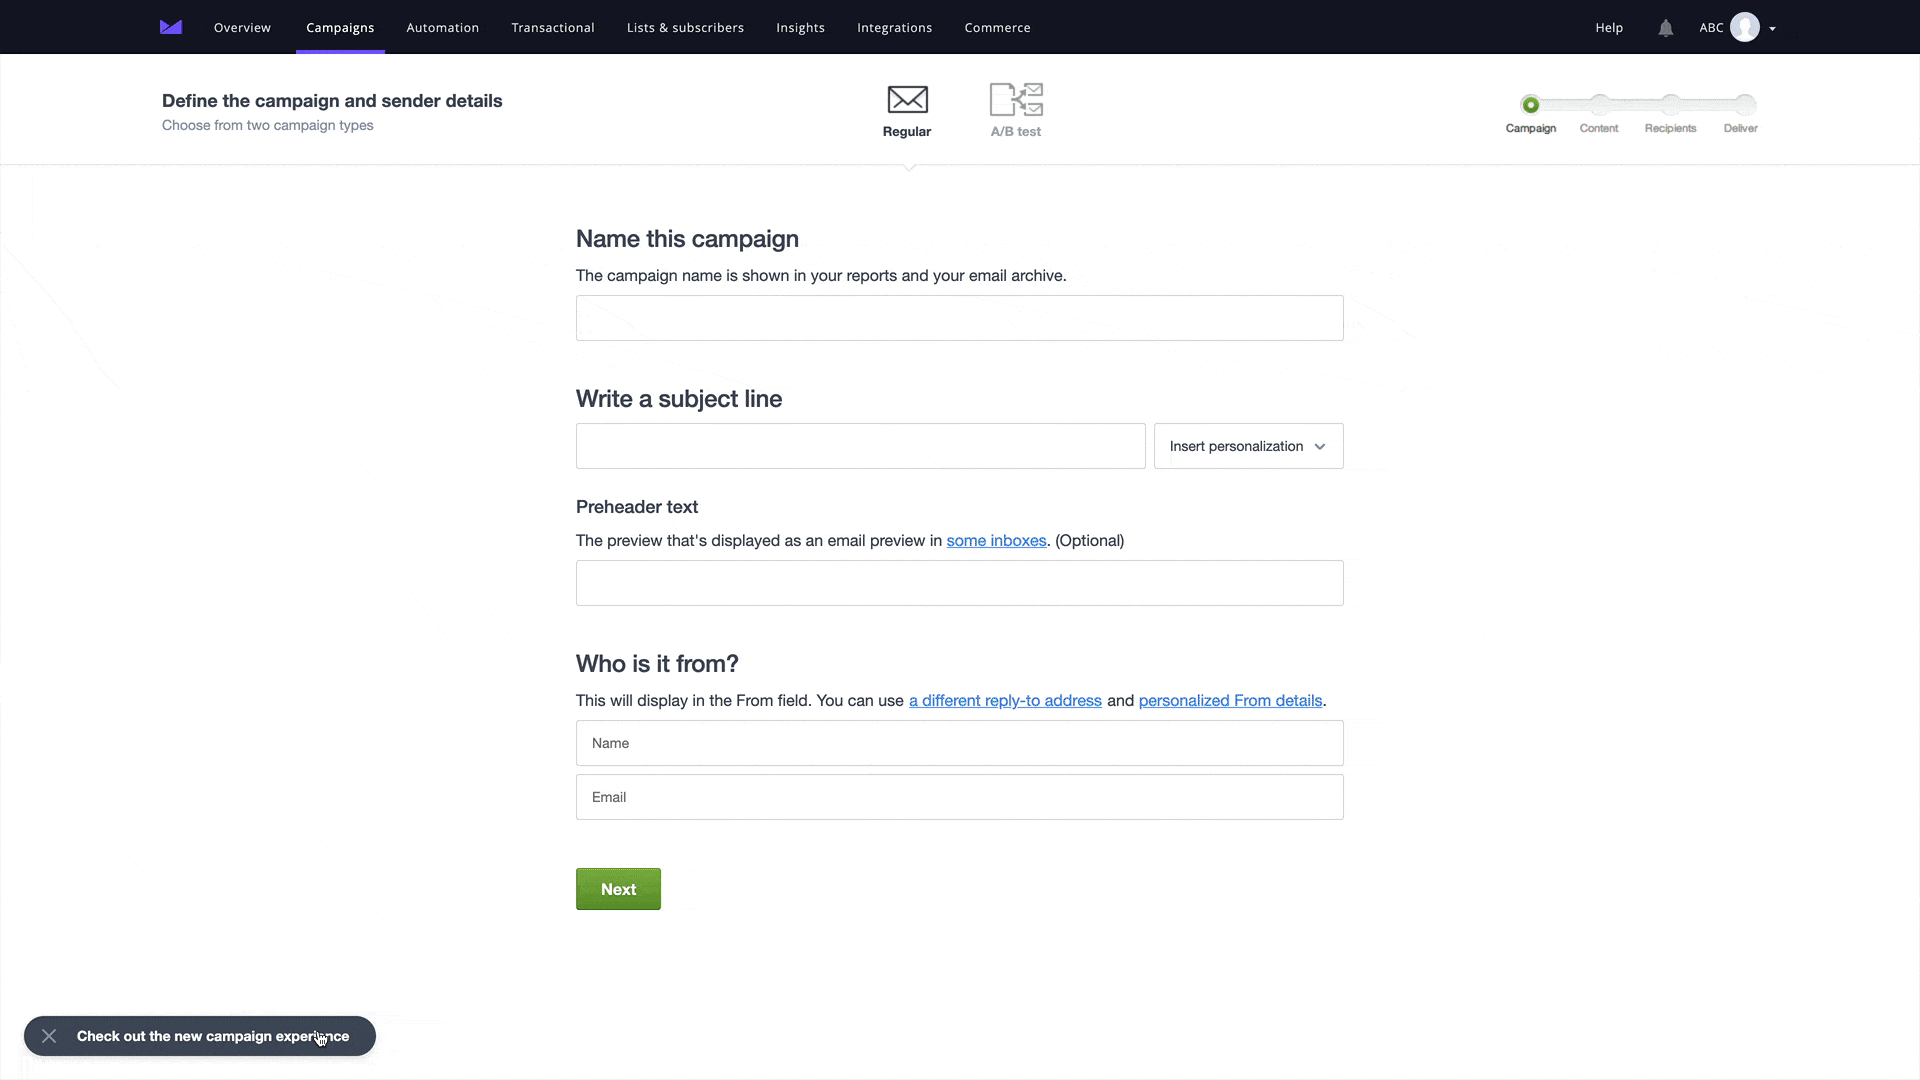
Task: Open 'personalized From details' link
Action: coord(1230,701)
